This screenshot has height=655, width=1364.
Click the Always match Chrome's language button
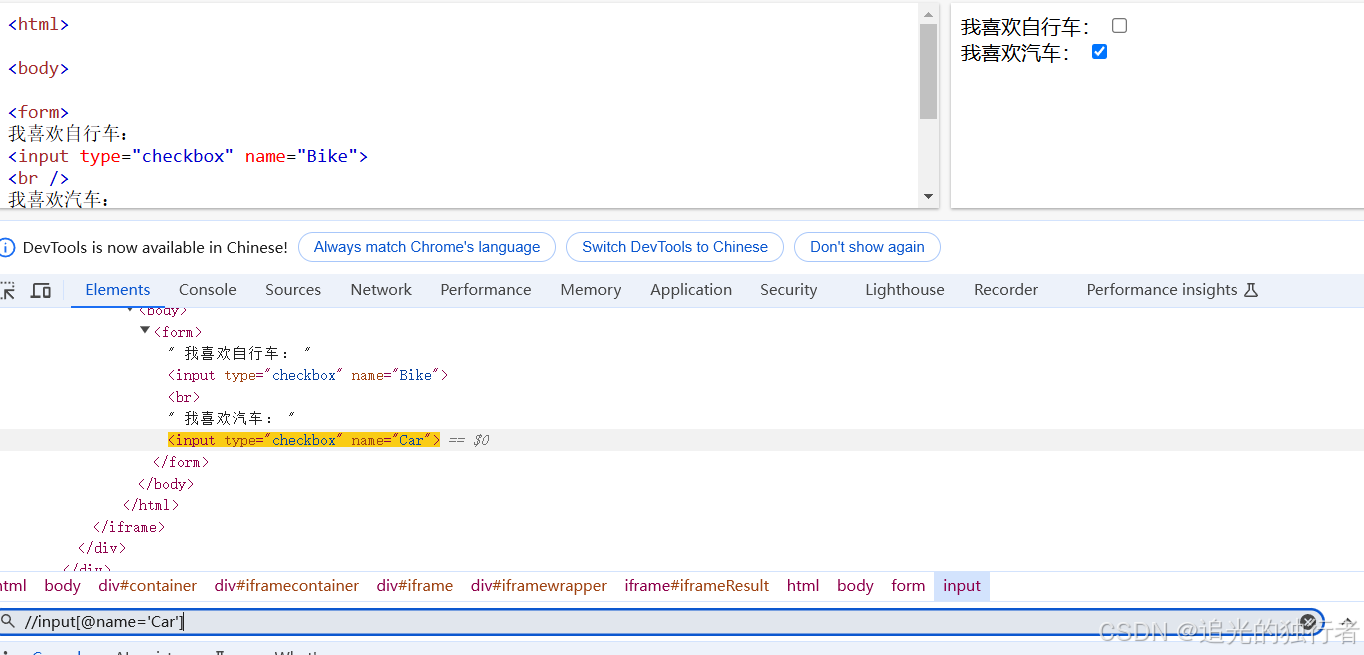pyautogui.click(x=426, y=246)
